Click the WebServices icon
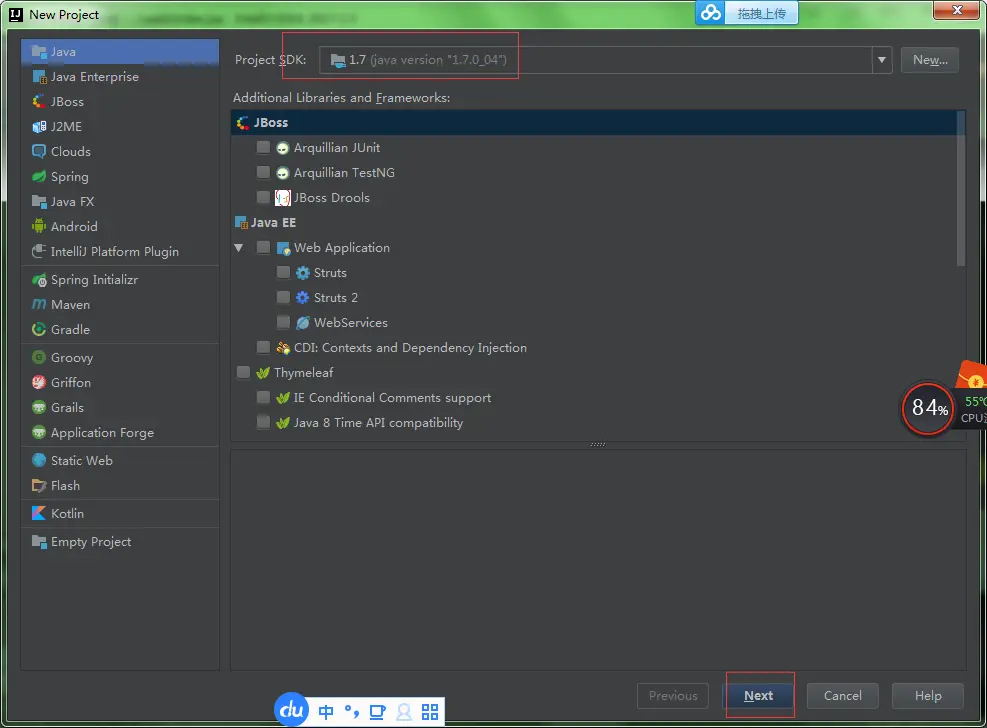 [303, 323]
